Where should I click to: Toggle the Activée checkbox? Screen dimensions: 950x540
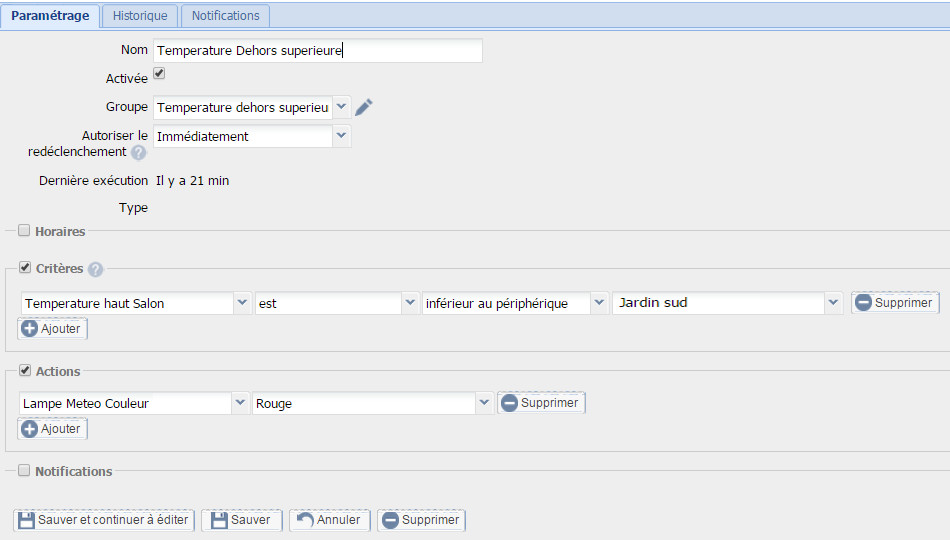point(159,73)
